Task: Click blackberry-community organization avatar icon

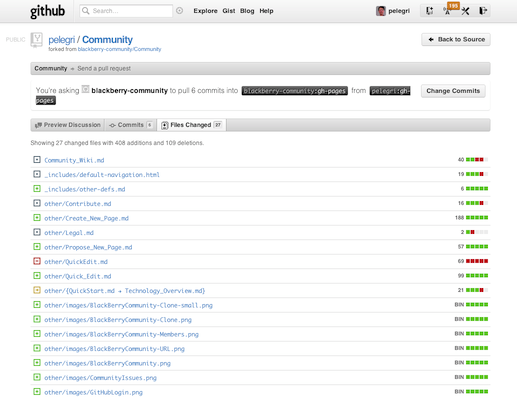Action: click(x=85, y=89)
